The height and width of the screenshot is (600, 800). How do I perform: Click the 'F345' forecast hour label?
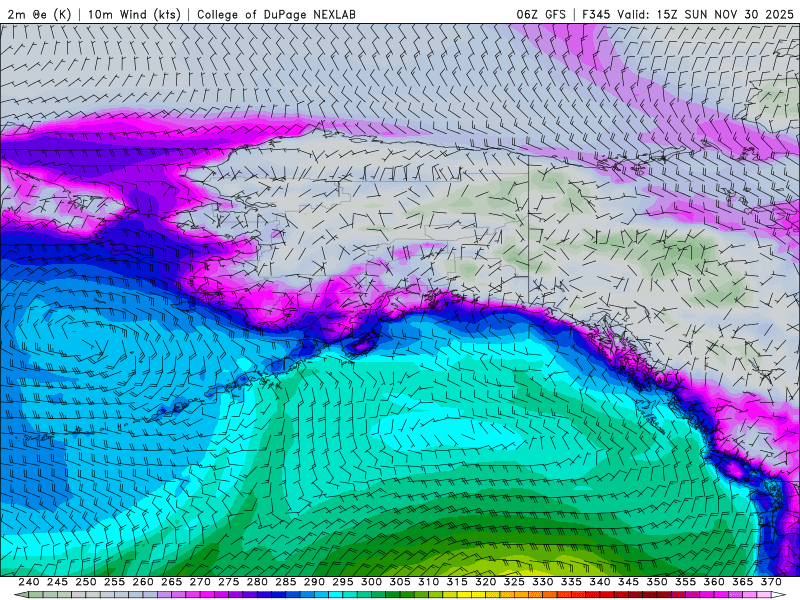[x=596, y=14]
